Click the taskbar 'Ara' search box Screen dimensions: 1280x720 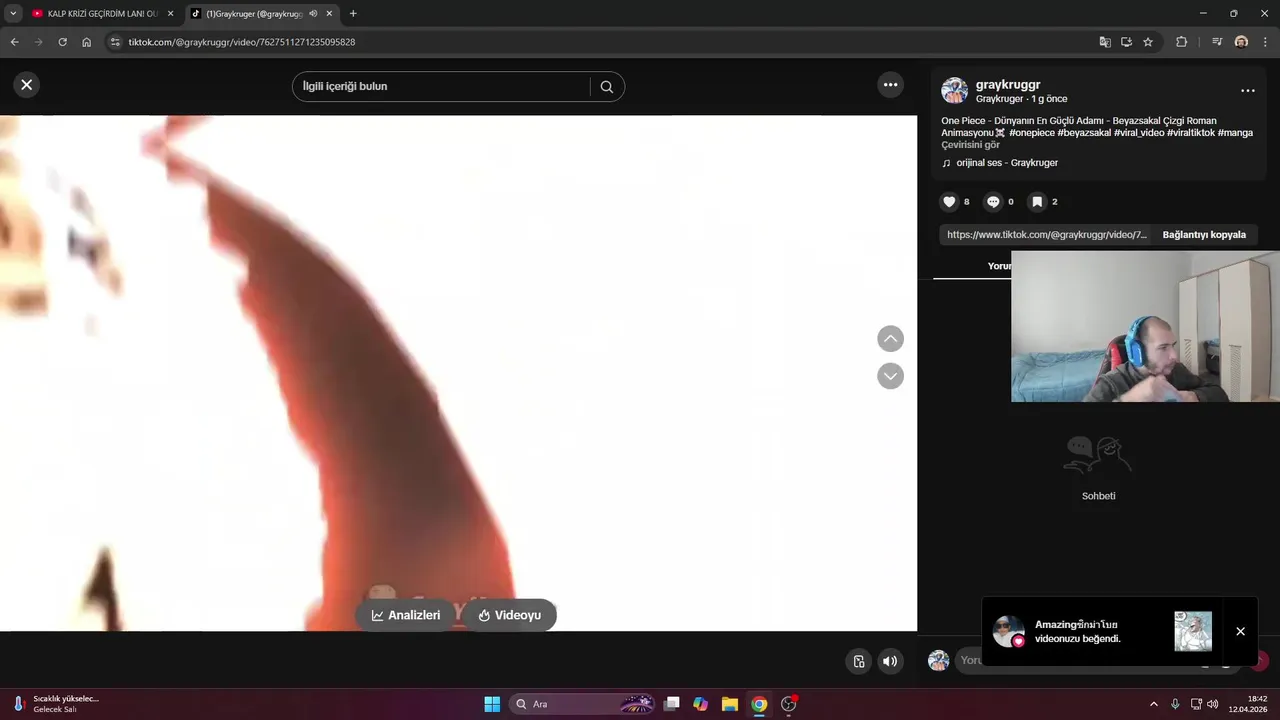[x=583, y=704]
